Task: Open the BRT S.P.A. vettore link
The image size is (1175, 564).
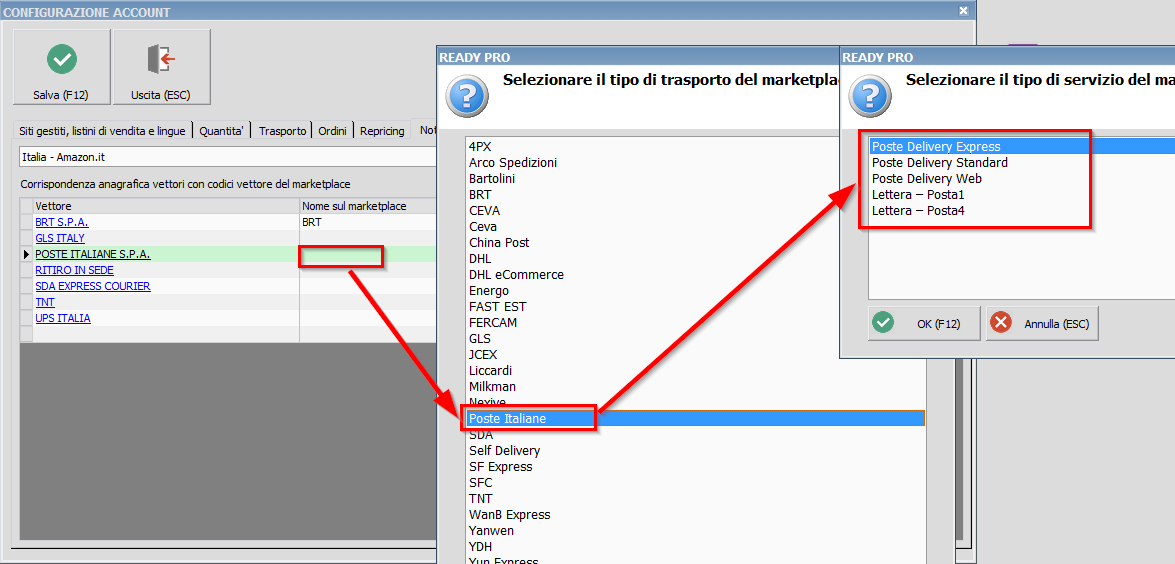Action: pos(61,222)
